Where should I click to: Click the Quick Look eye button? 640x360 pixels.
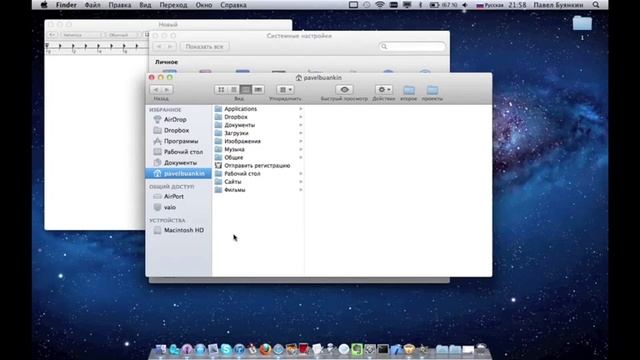pyautogui.click(x=344, y=89)
